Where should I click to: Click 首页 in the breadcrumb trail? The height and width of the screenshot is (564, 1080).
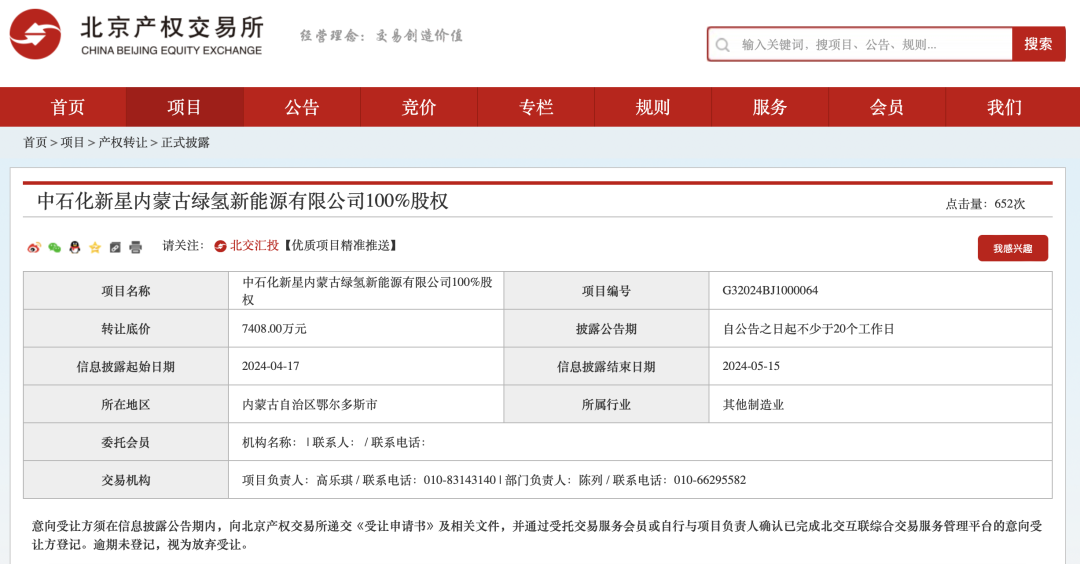(35, 143)
